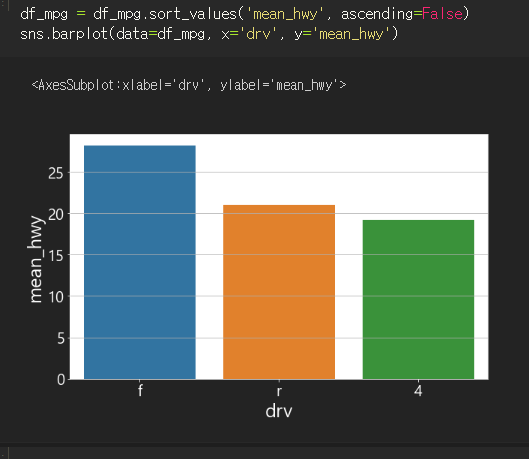Click the y-axis tick label '15'

point(56,256)
